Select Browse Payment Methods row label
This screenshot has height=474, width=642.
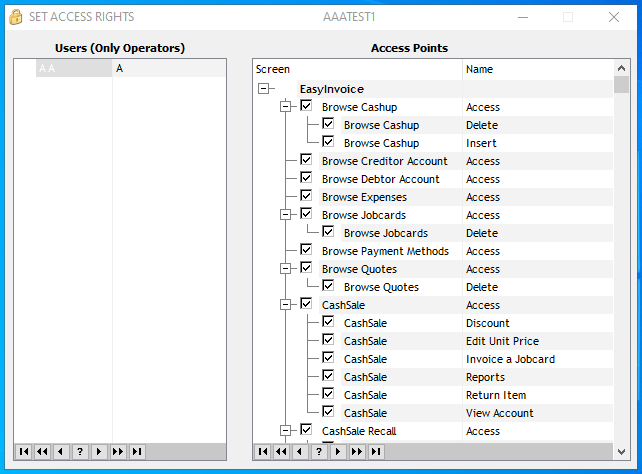click(385, 251)
